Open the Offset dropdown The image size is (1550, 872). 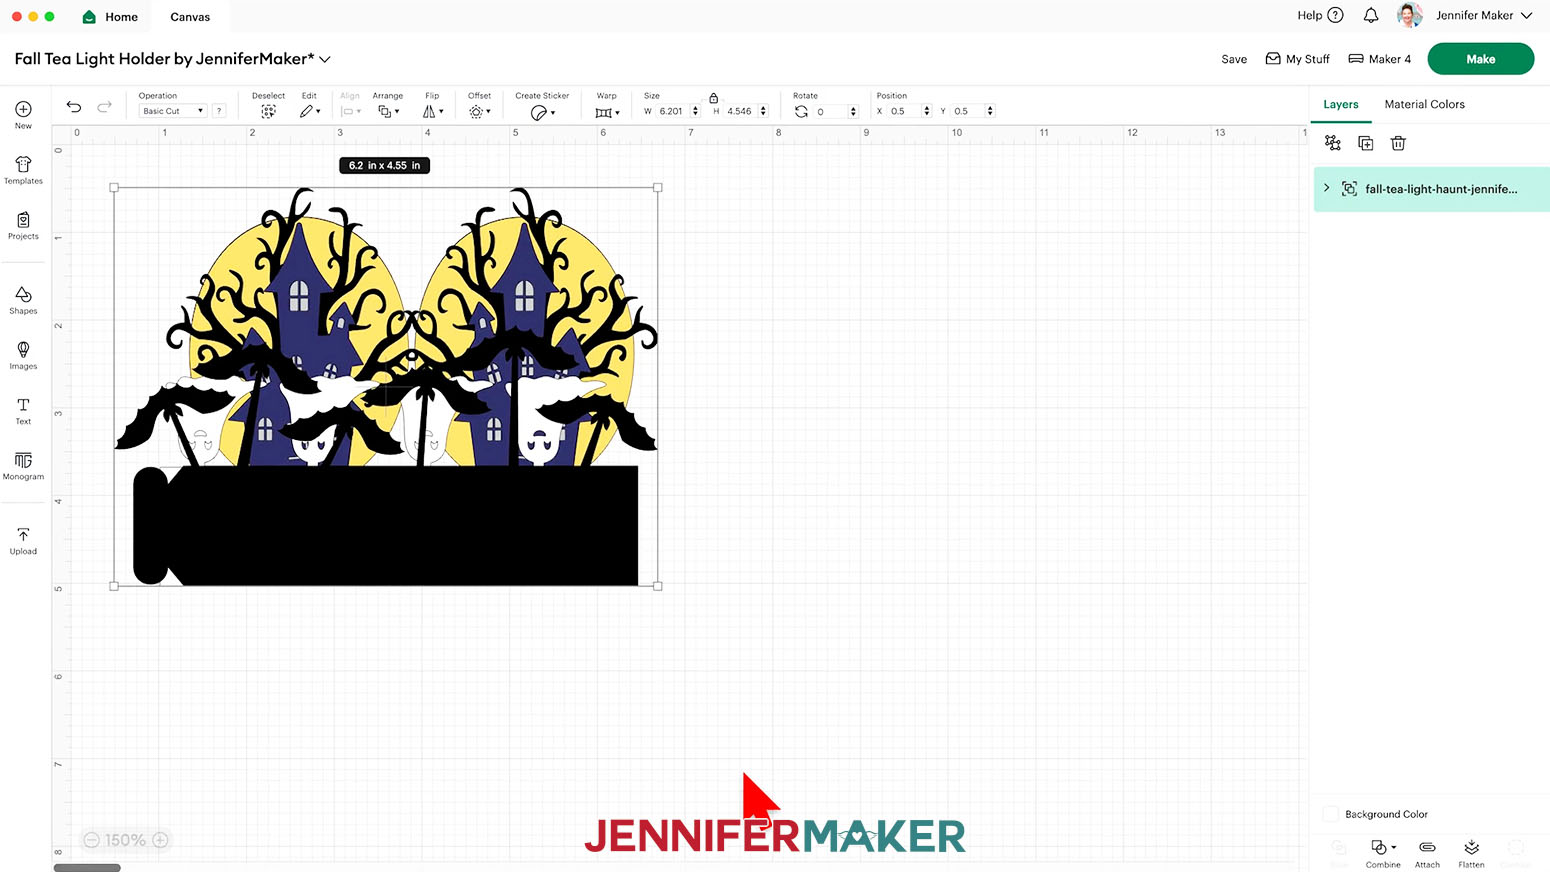click(x=480, y=111)
